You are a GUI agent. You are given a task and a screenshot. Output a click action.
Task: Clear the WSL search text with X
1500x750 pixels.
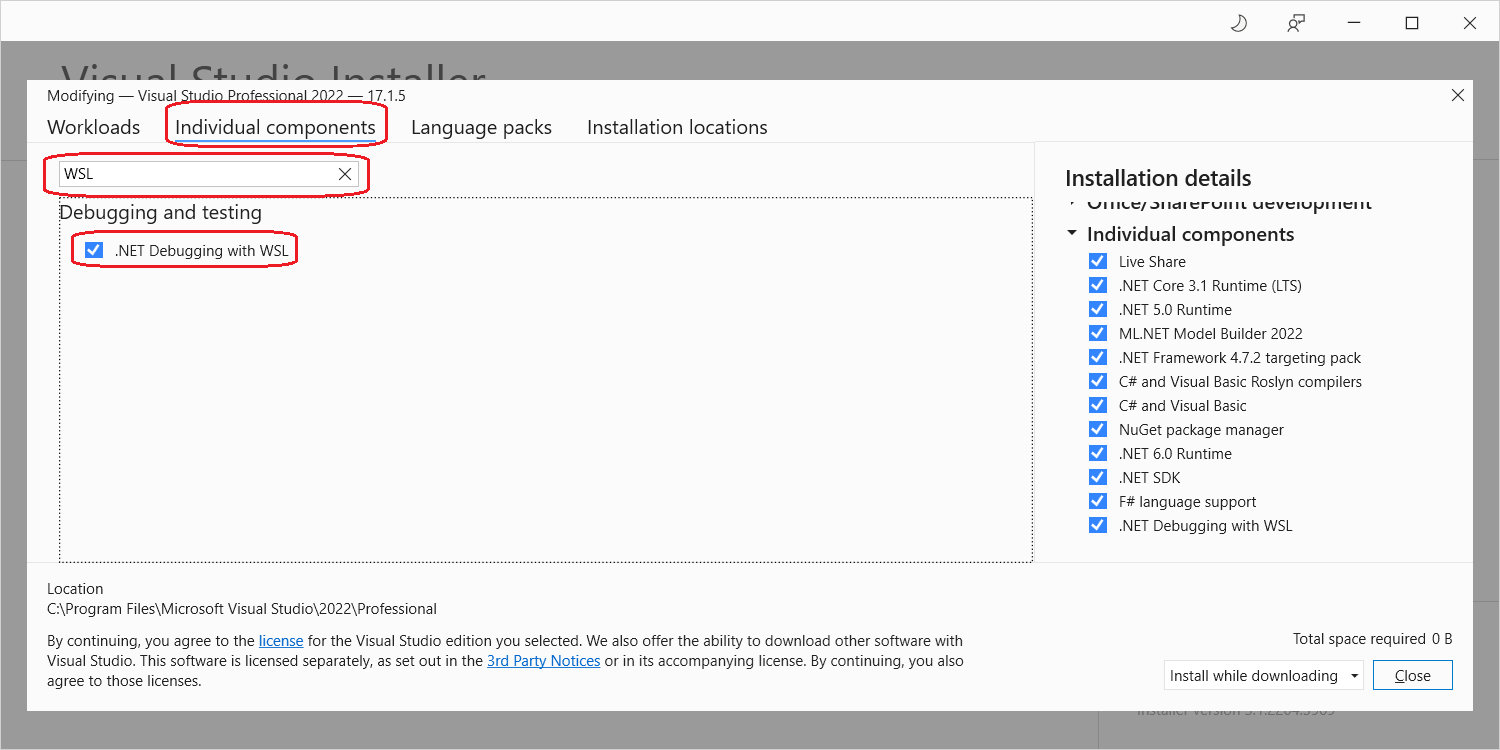(x=345, y=174)
